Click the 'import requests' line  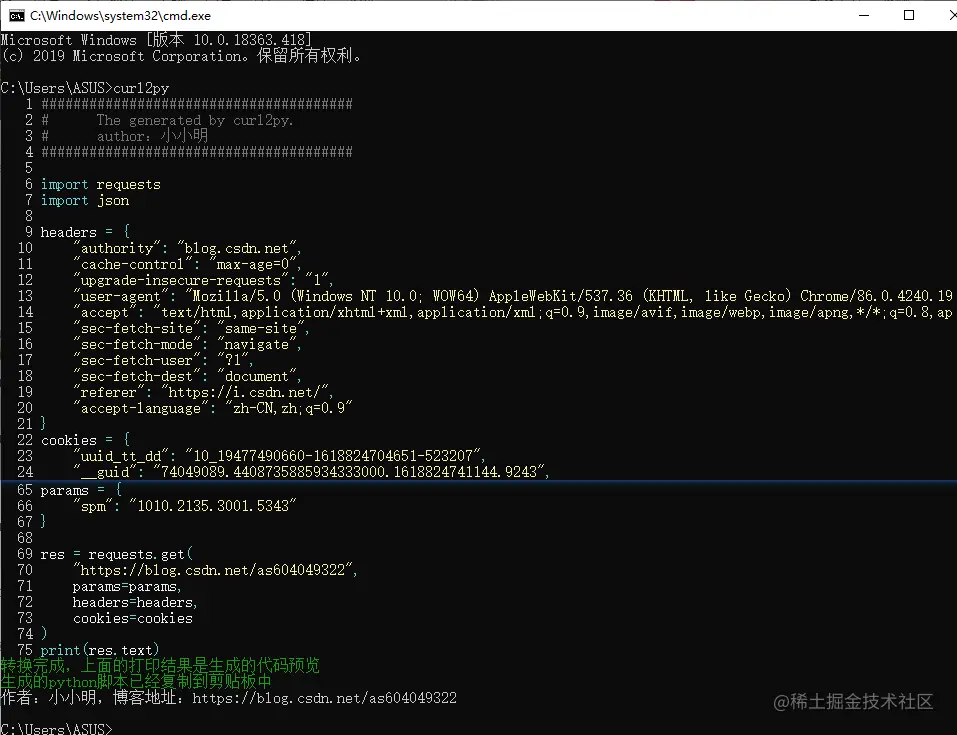pos(101,184)
